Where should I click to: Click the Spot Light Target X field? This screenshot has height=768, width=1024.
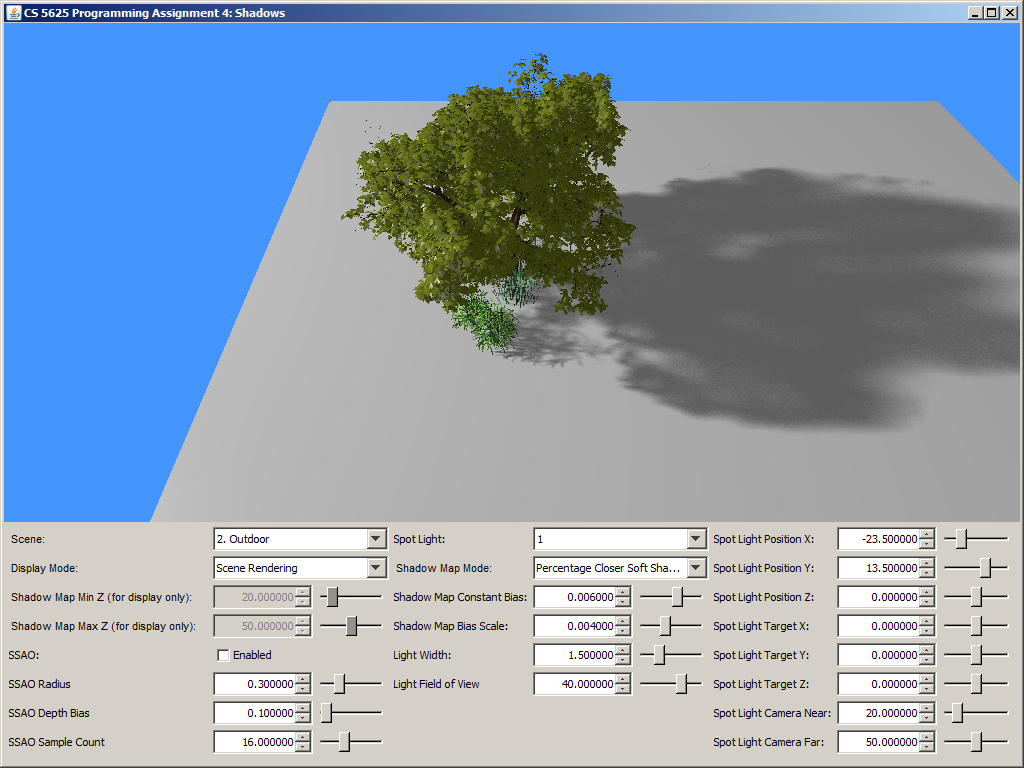coord(877,626)
